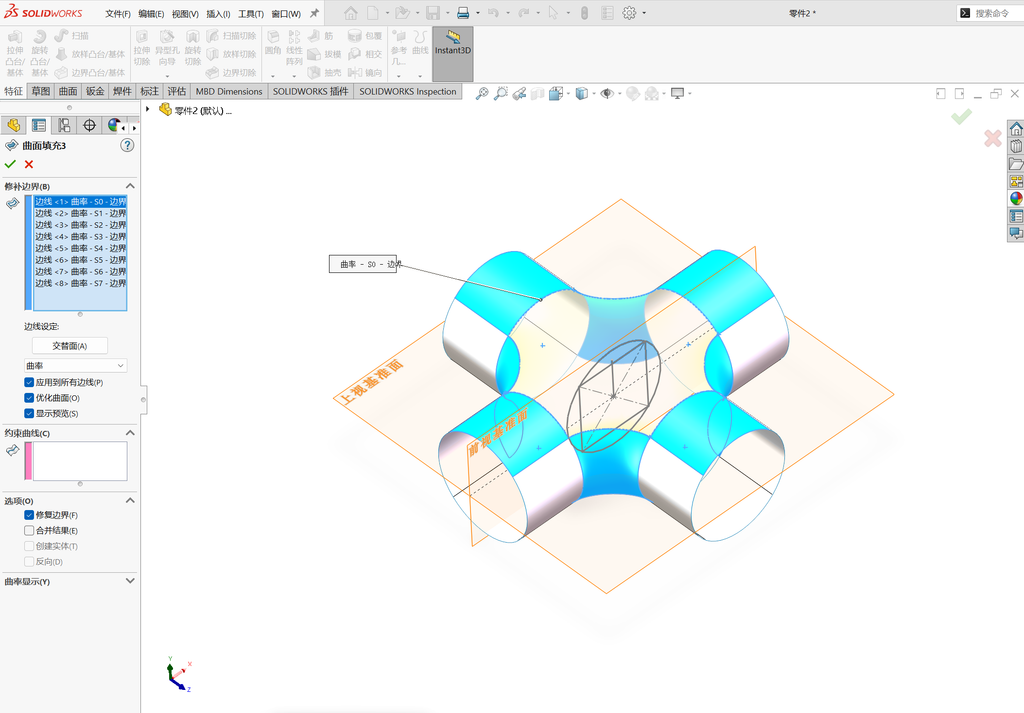Screen dimensions: 1024x713
Task: Click the Instant3D toolbar button
Action: pos(453,54)
